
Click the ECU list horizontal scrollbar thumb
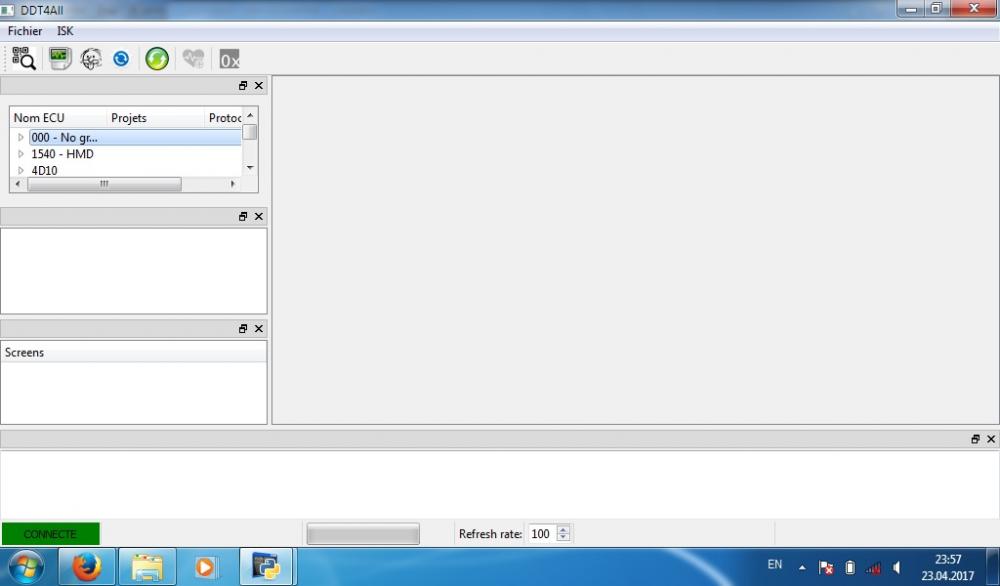[x=105, y=184]
